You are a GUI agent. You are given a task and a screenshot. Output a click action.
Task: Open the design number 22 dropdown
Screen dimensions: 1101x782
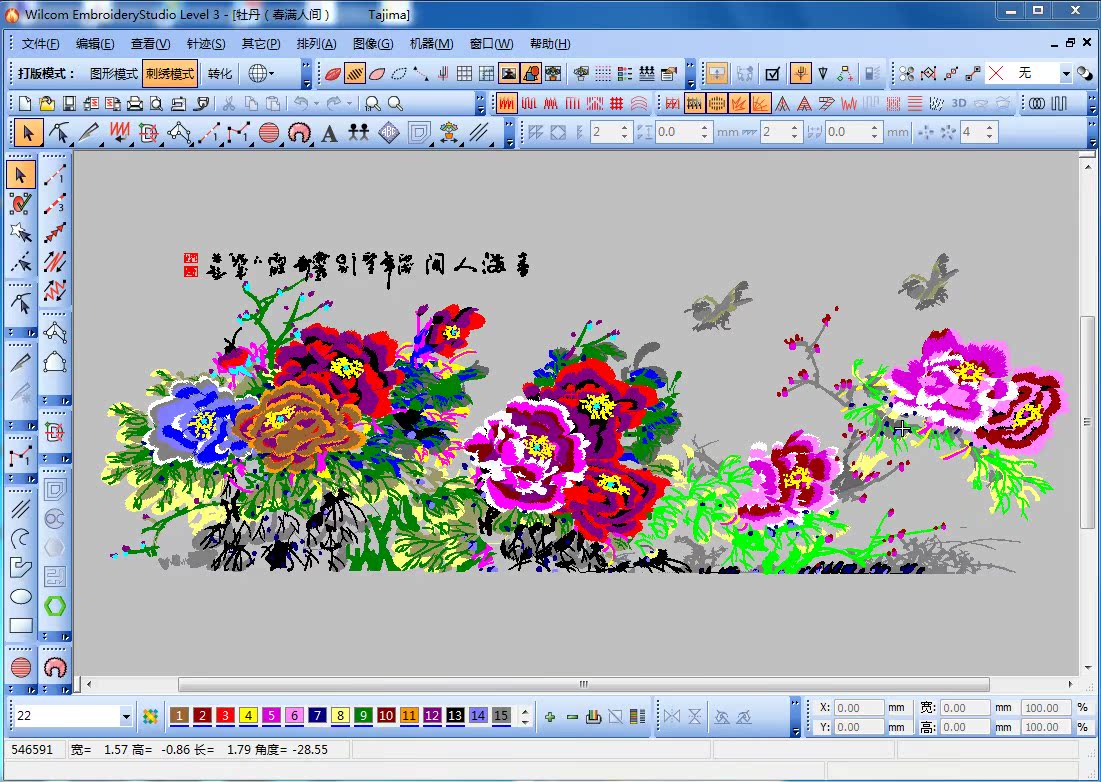pyautogui.click(x=126, y=717)
